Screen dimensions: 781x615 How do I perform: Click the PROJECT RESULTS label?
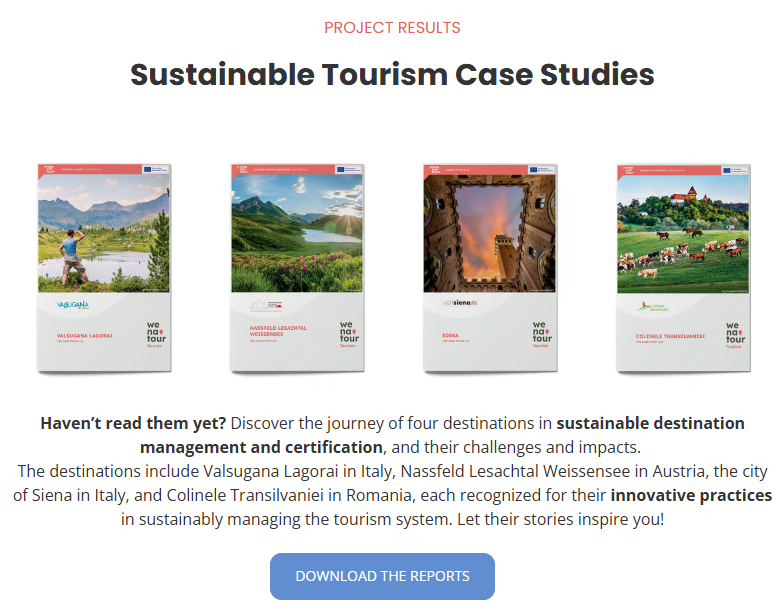click(x=392, y=28)
